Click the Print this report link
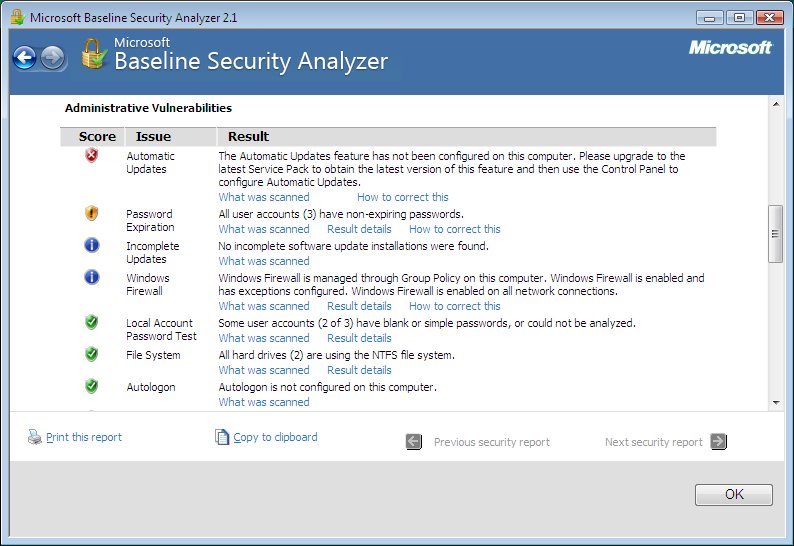This screenshot has width=794, height=546. 84,437
